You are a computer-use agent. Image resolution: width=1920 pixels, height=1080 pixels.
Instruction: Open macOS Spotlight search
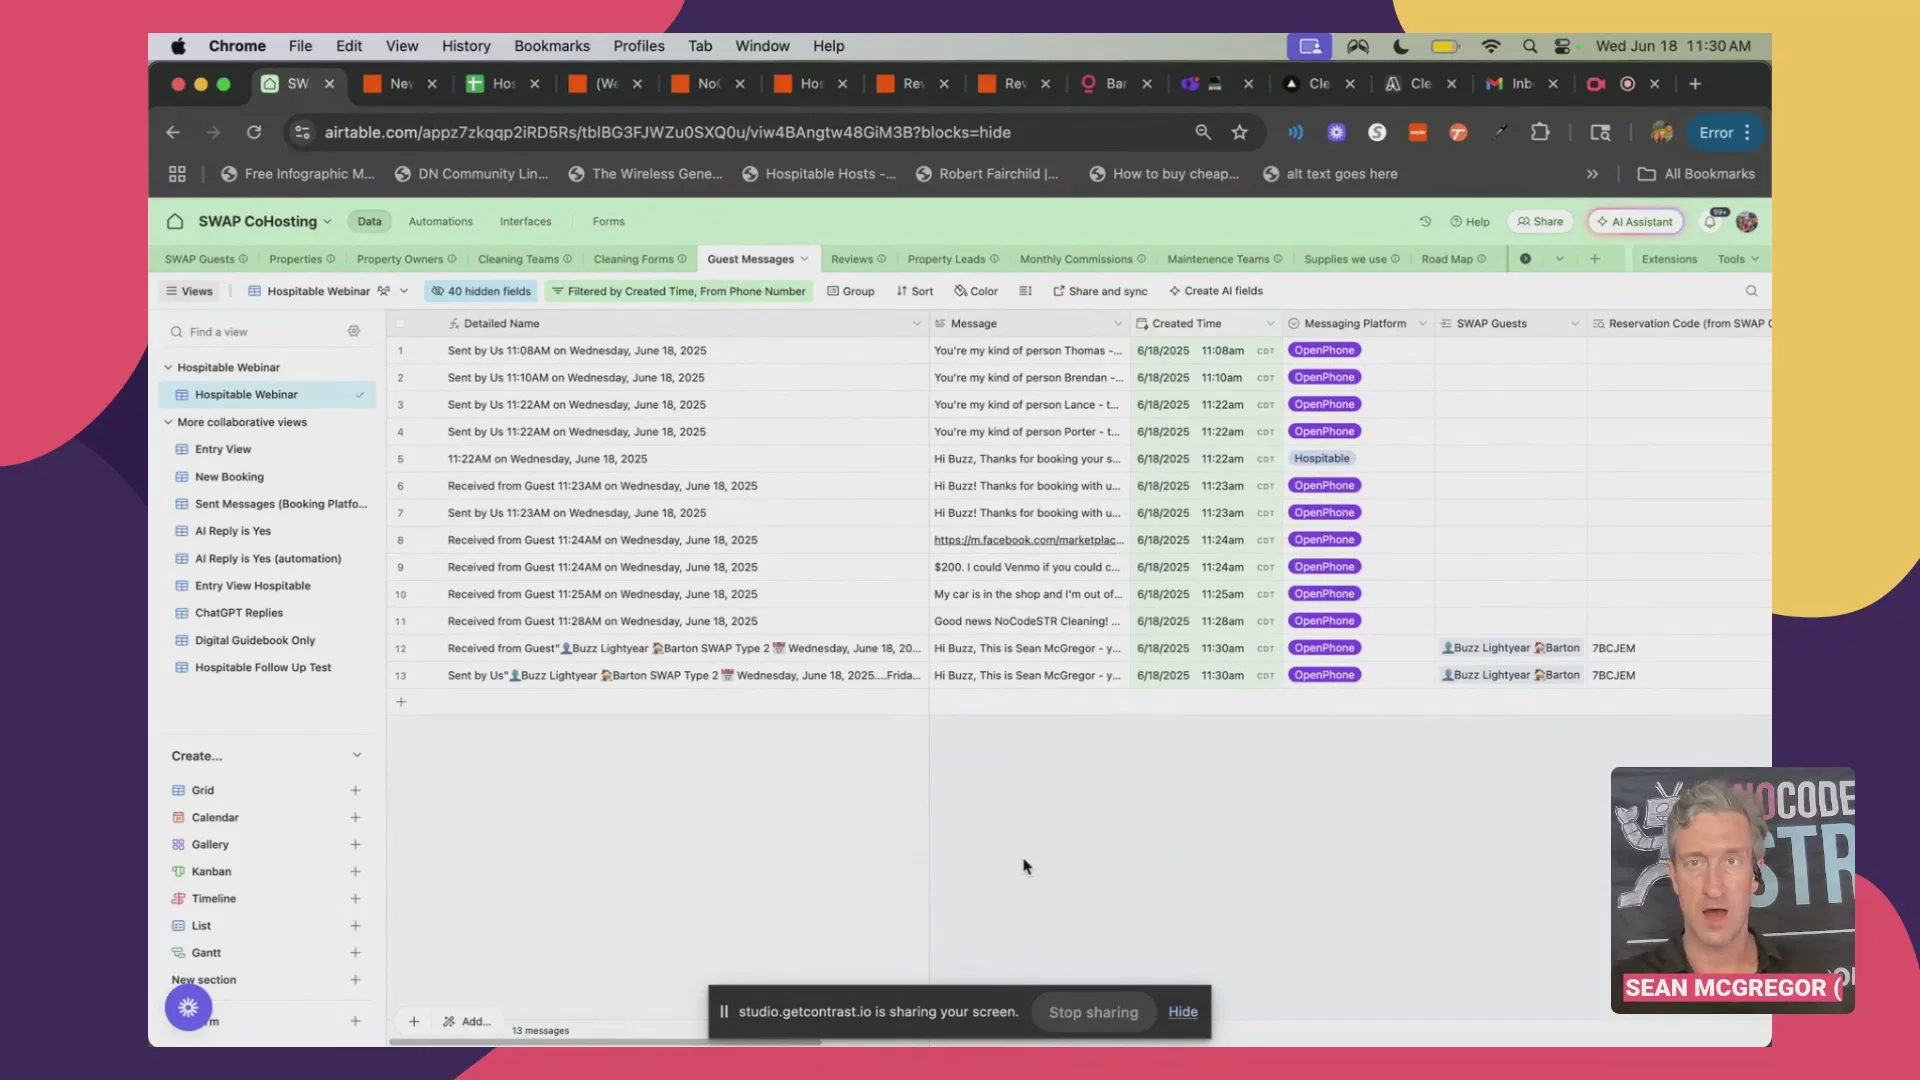coord(1529,46)
